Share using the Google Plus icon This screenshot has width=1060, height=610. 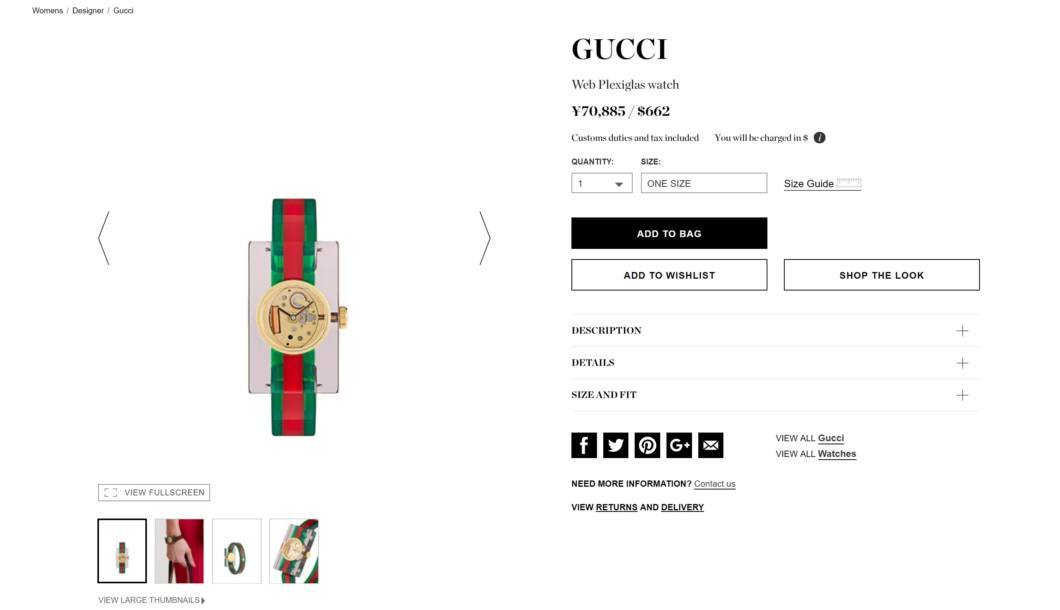679,445
